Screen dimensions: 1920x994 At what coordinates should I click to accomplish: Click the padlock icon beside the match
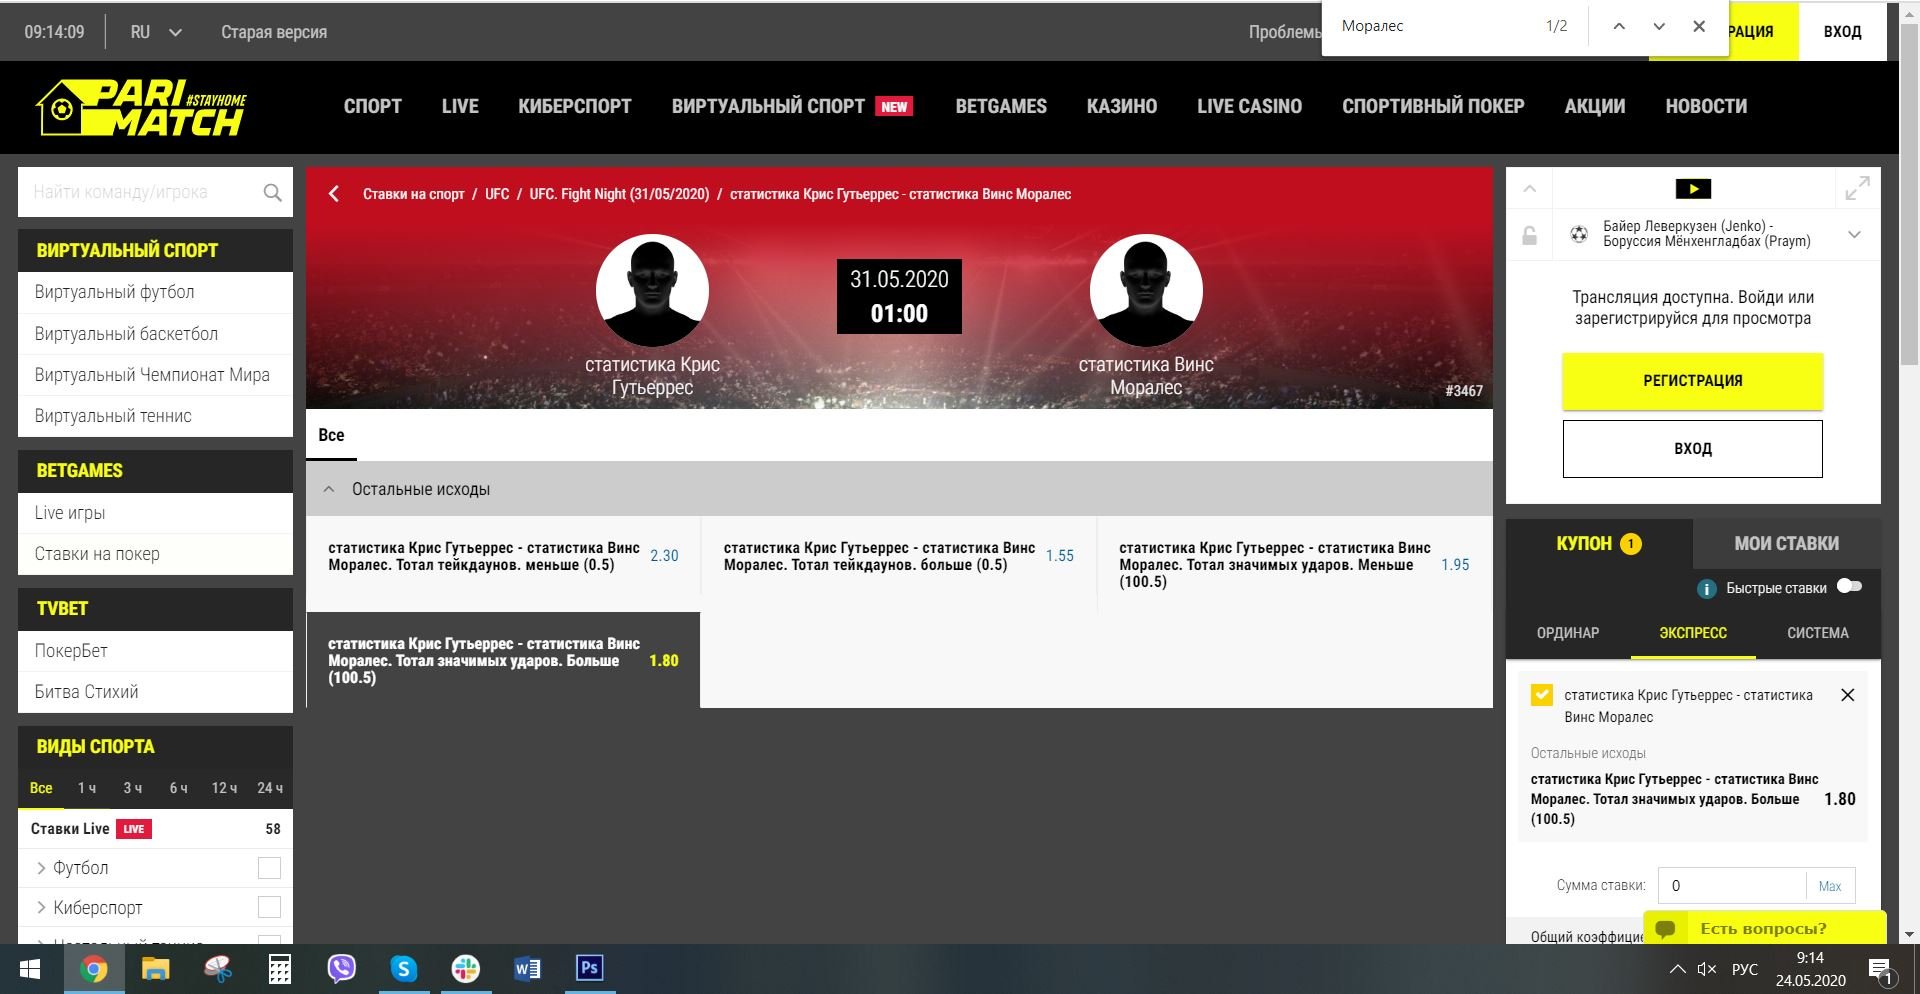pyautogui.click(x=1529, y=236)
